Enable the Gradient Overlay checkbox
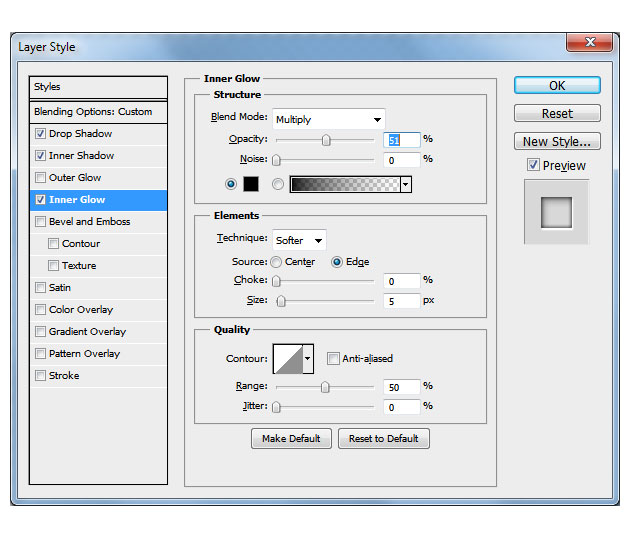Image resolution: width=630 pixels, height=539 pixels. point(40,332)
